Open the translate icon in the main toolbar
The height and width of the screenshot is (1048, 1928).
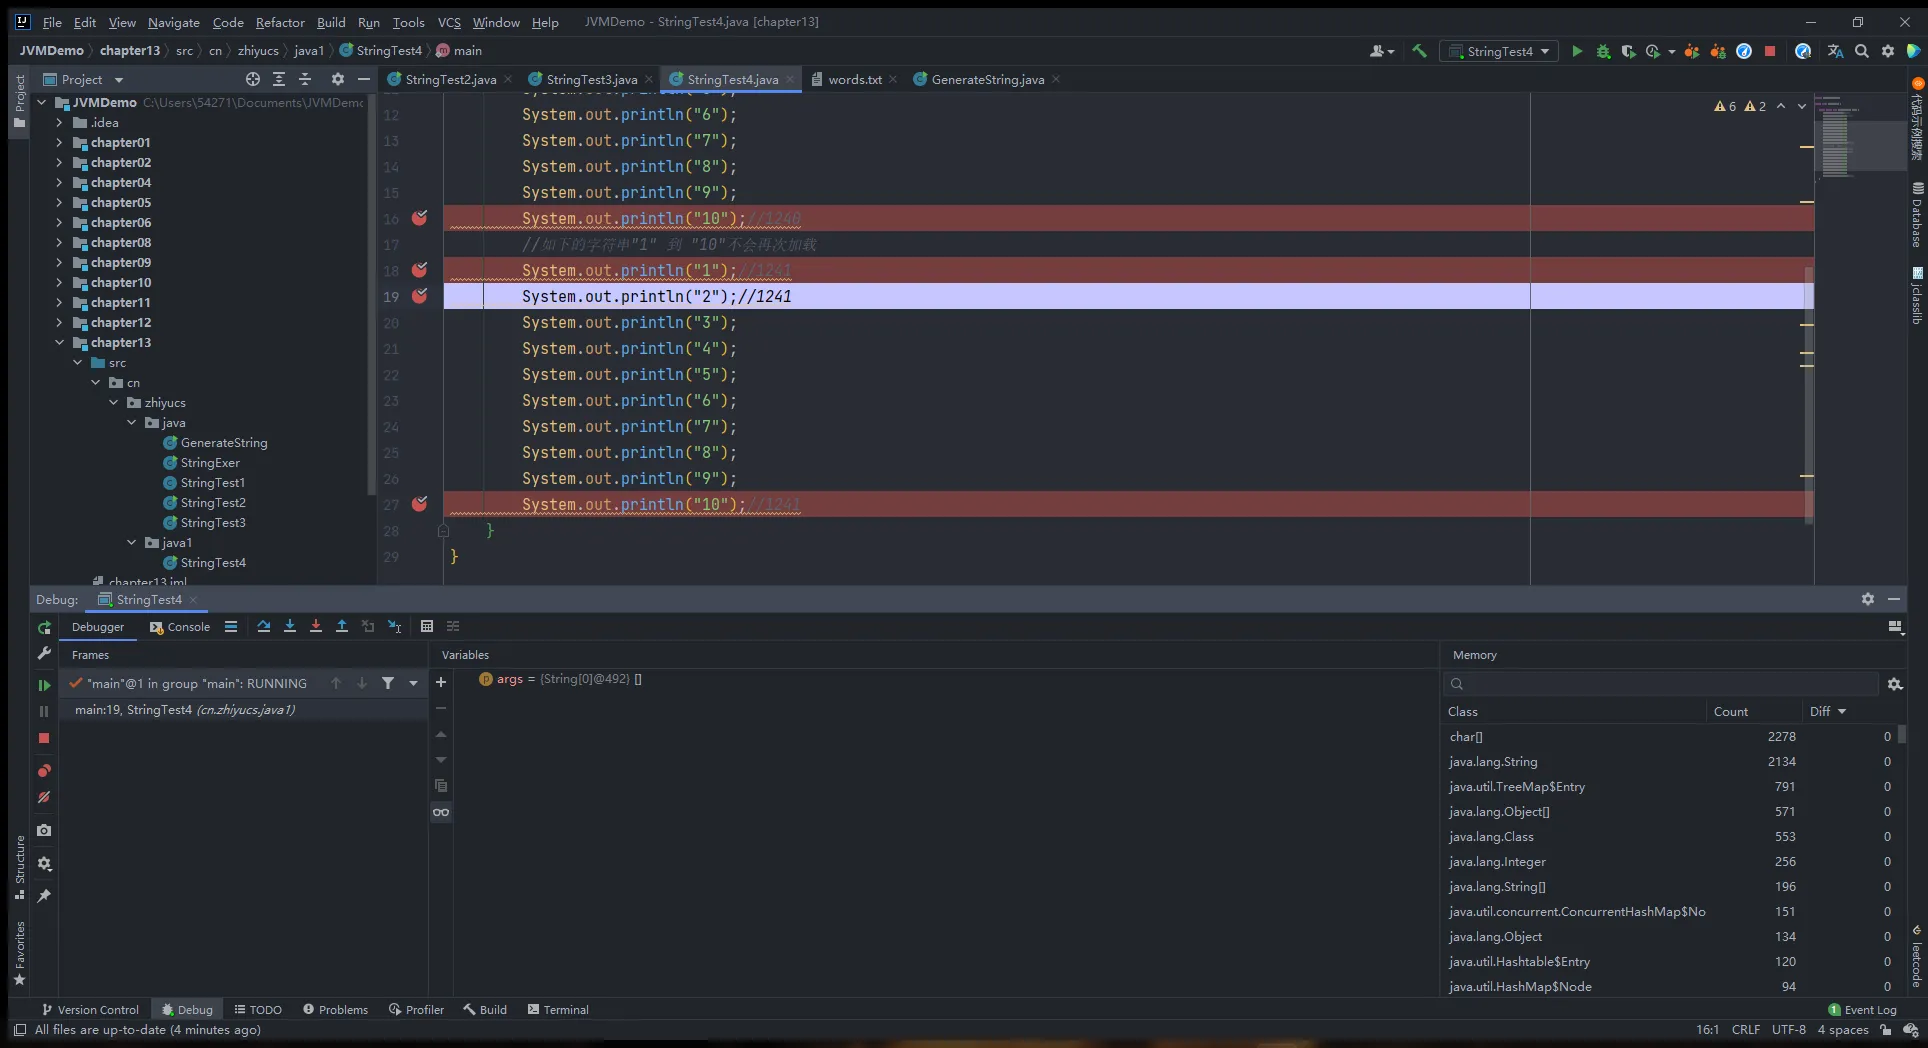[x=1835, y=51]
